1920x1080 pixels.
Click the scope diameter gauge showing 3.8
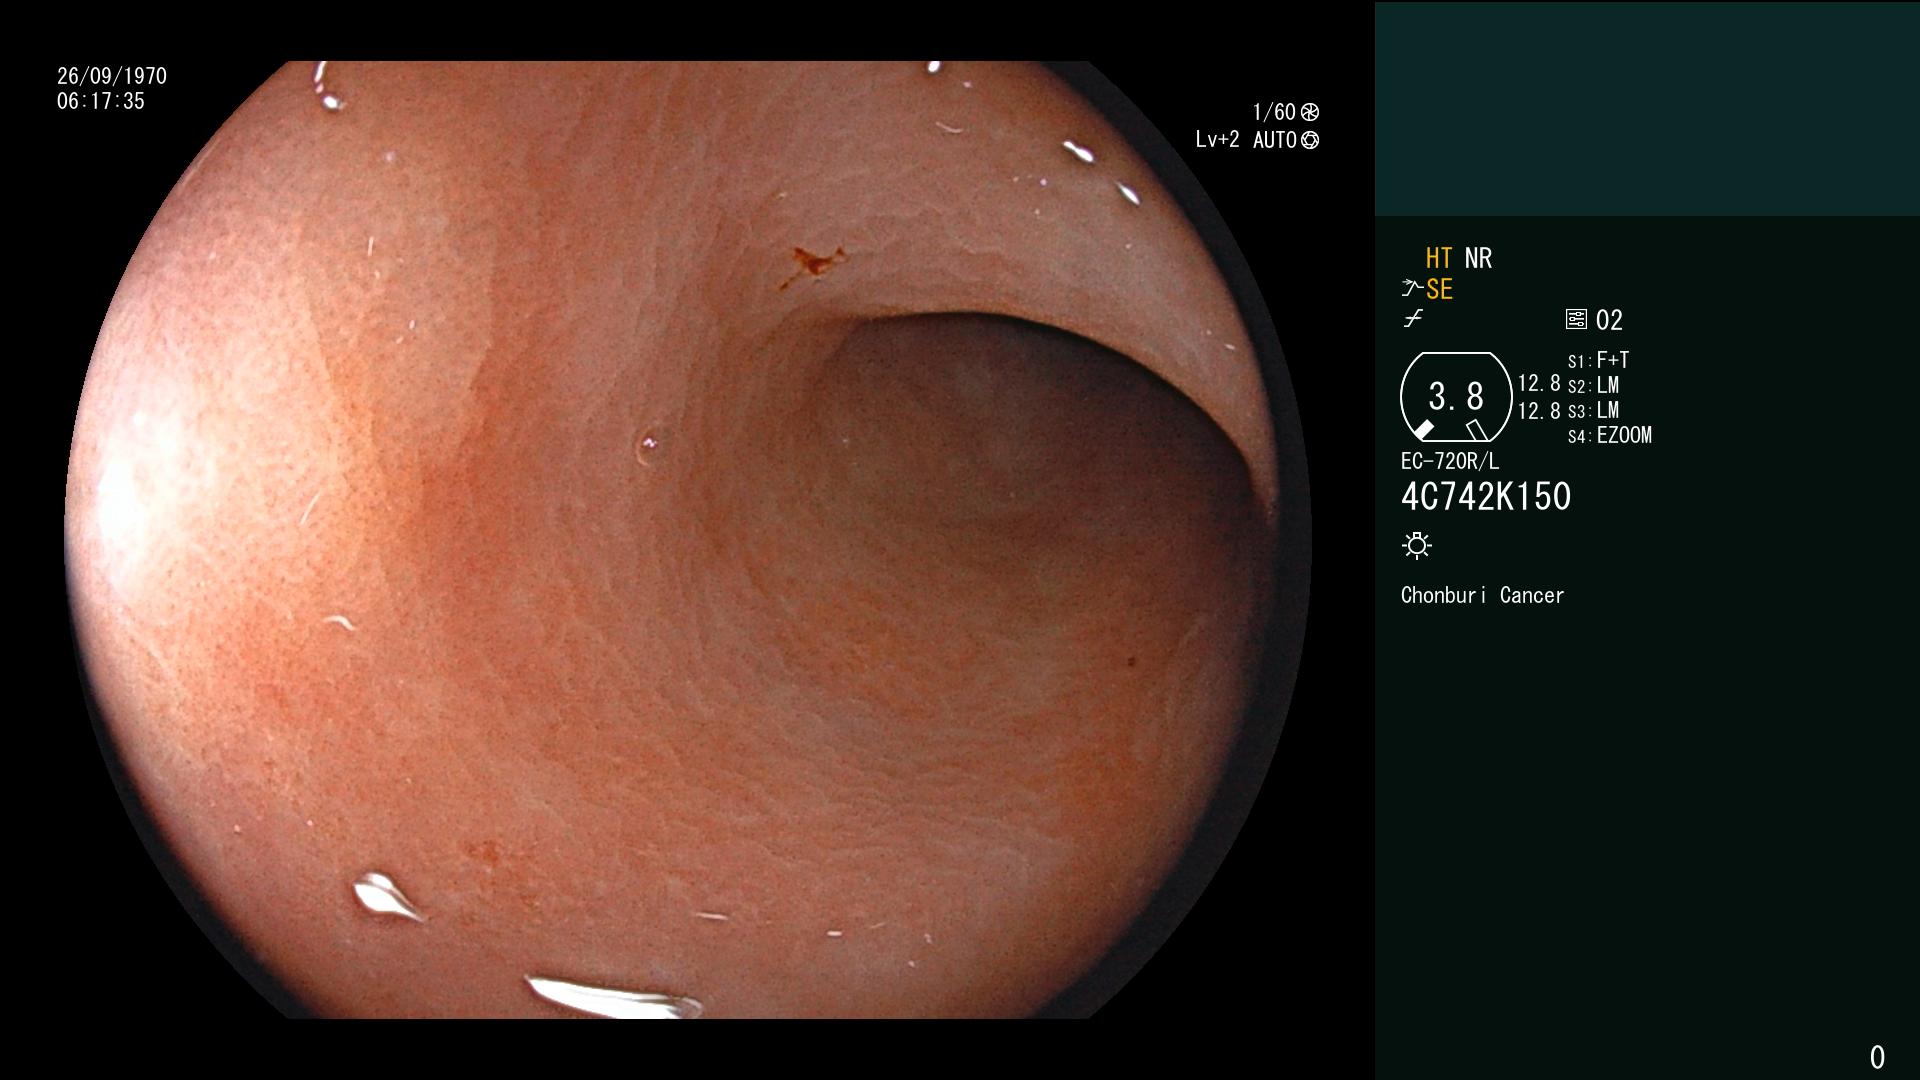coord(1456,397)
